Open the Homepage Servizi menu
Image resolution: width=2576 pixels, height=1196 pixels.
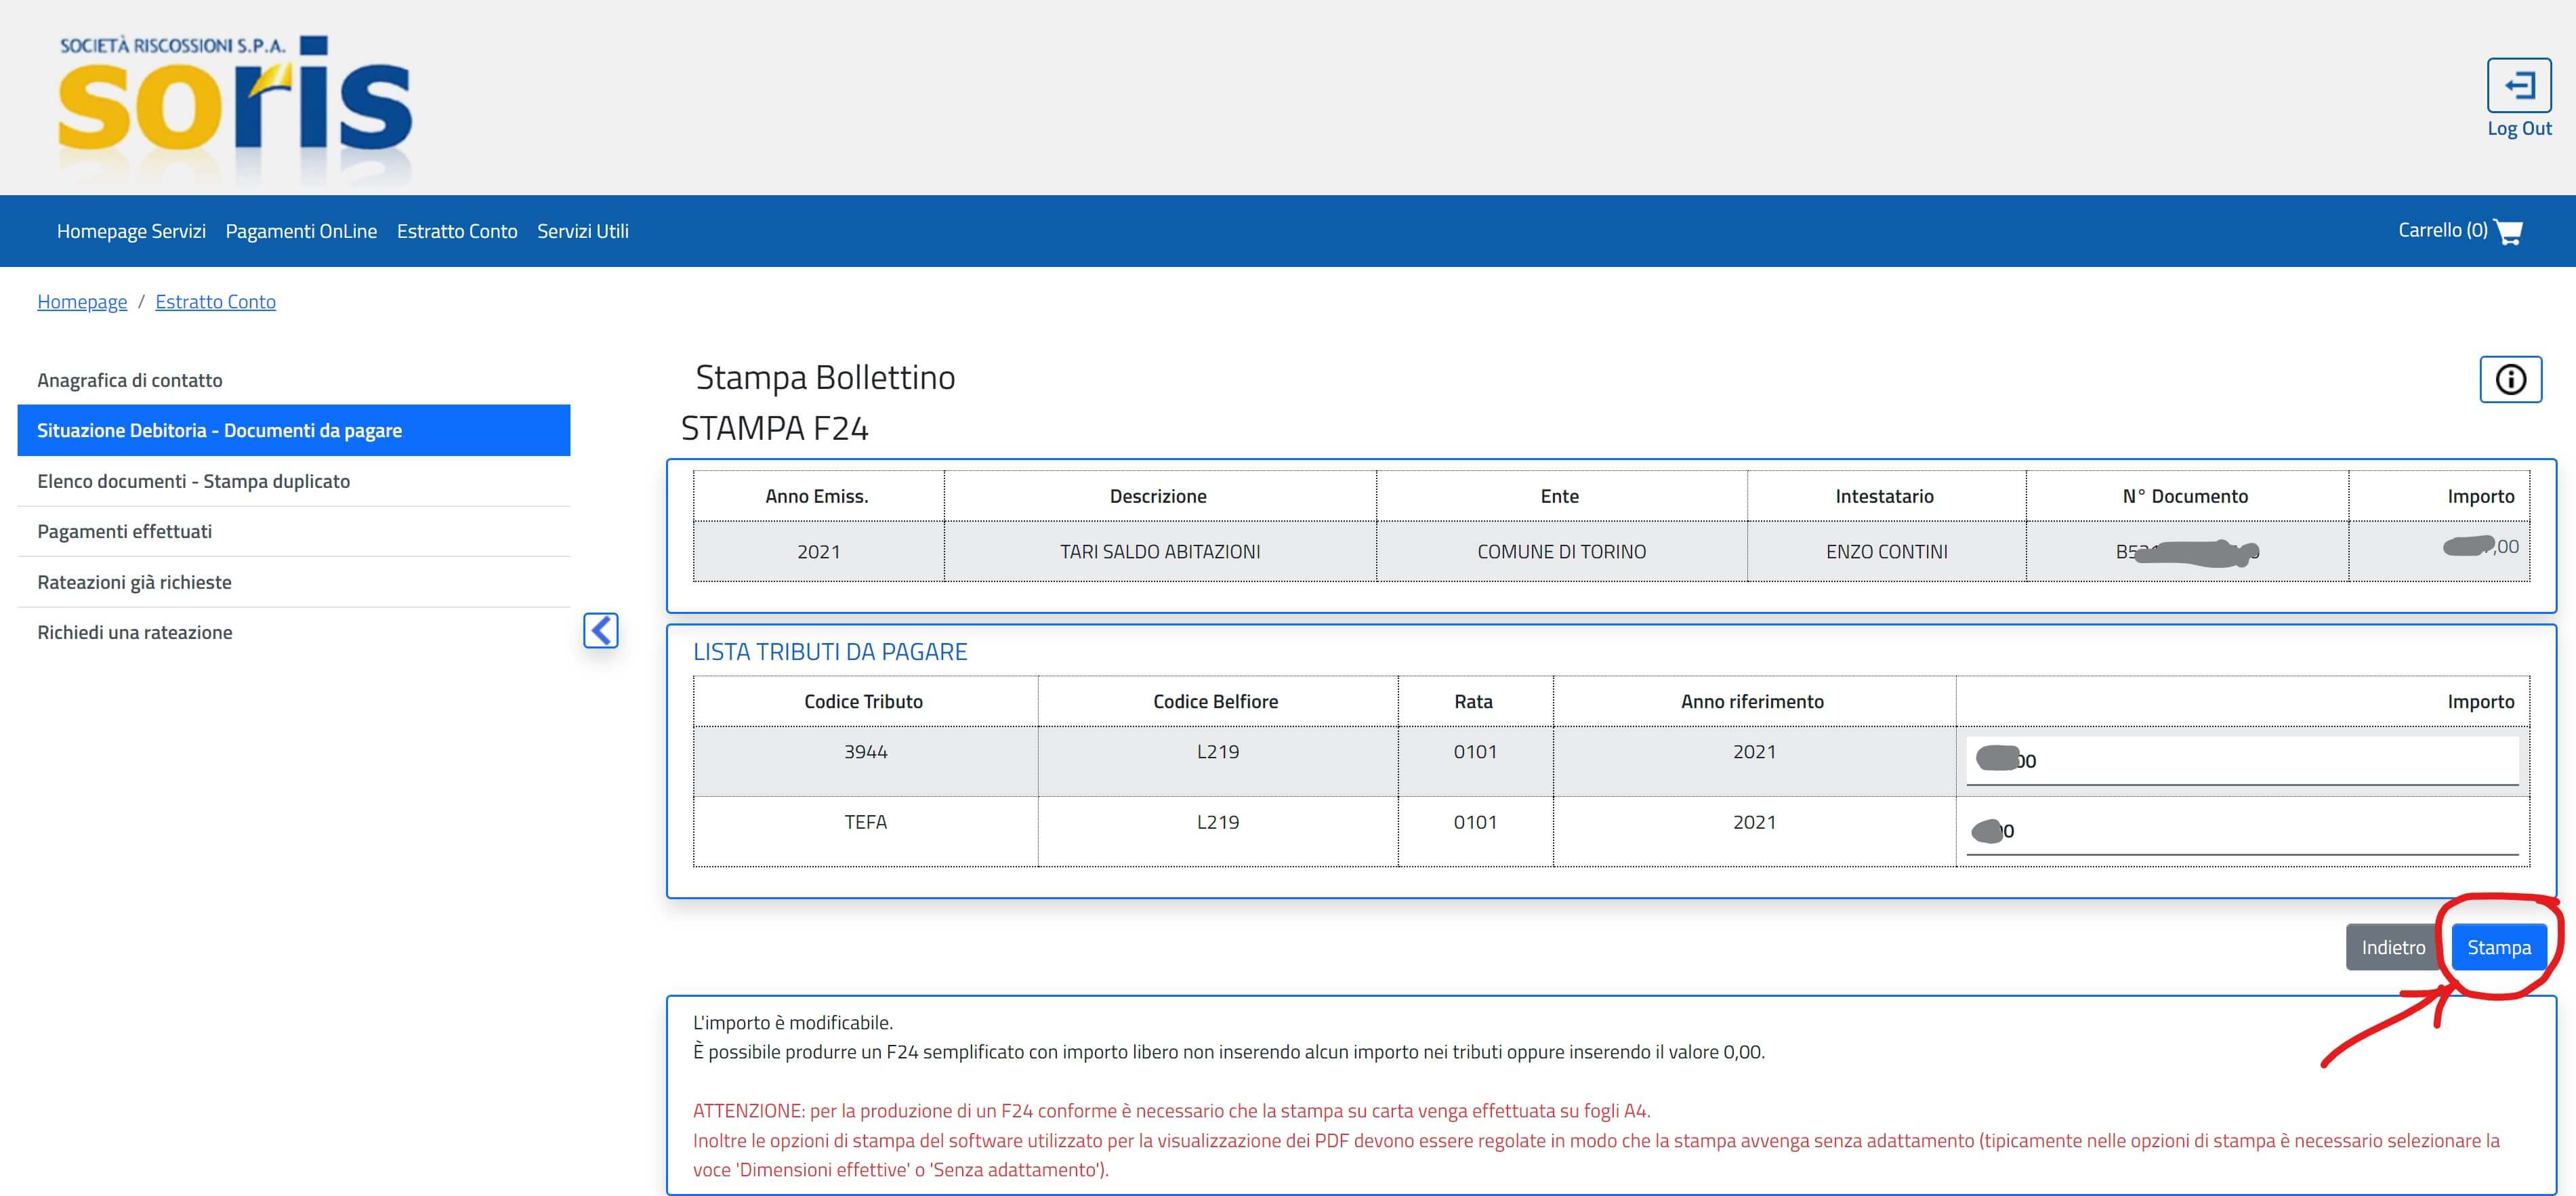(131, 231)
